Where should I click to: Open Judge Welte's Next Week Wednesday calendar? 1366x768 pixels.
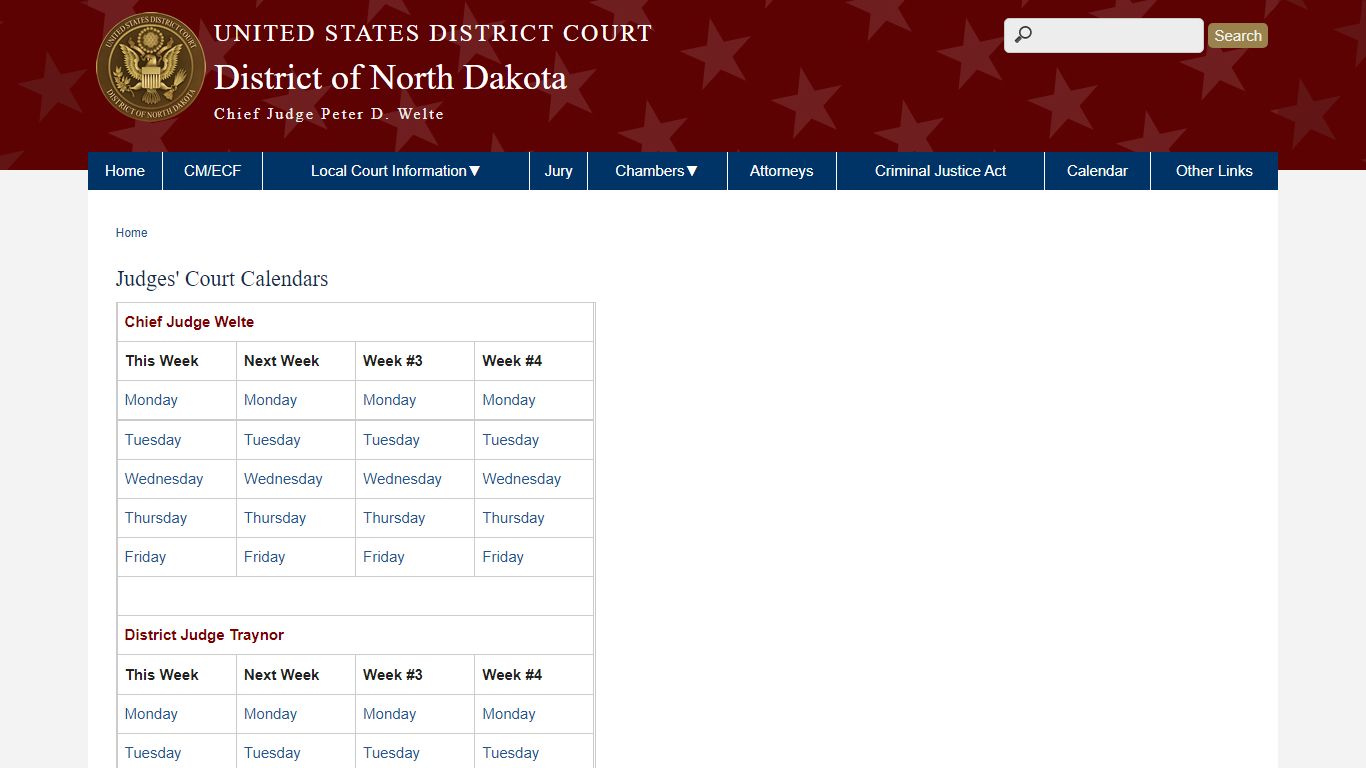point(283,479)
